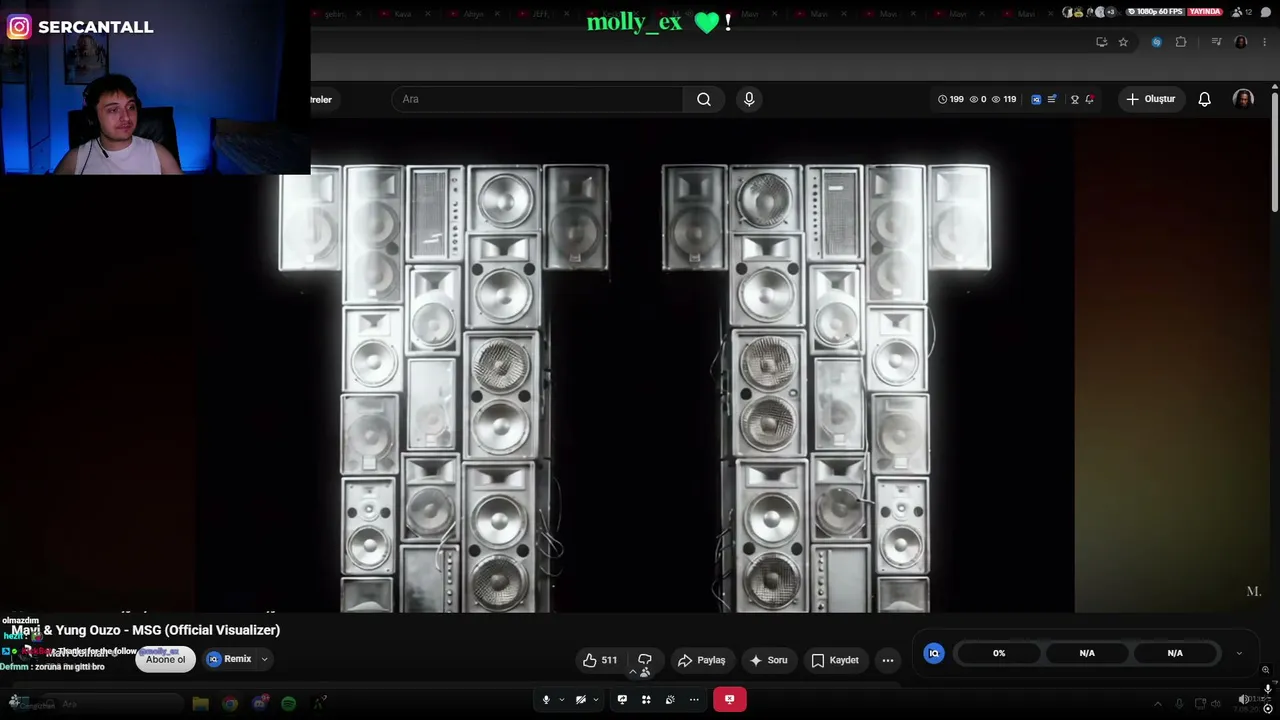Click the install app icon in address bar

(1101, 42)
